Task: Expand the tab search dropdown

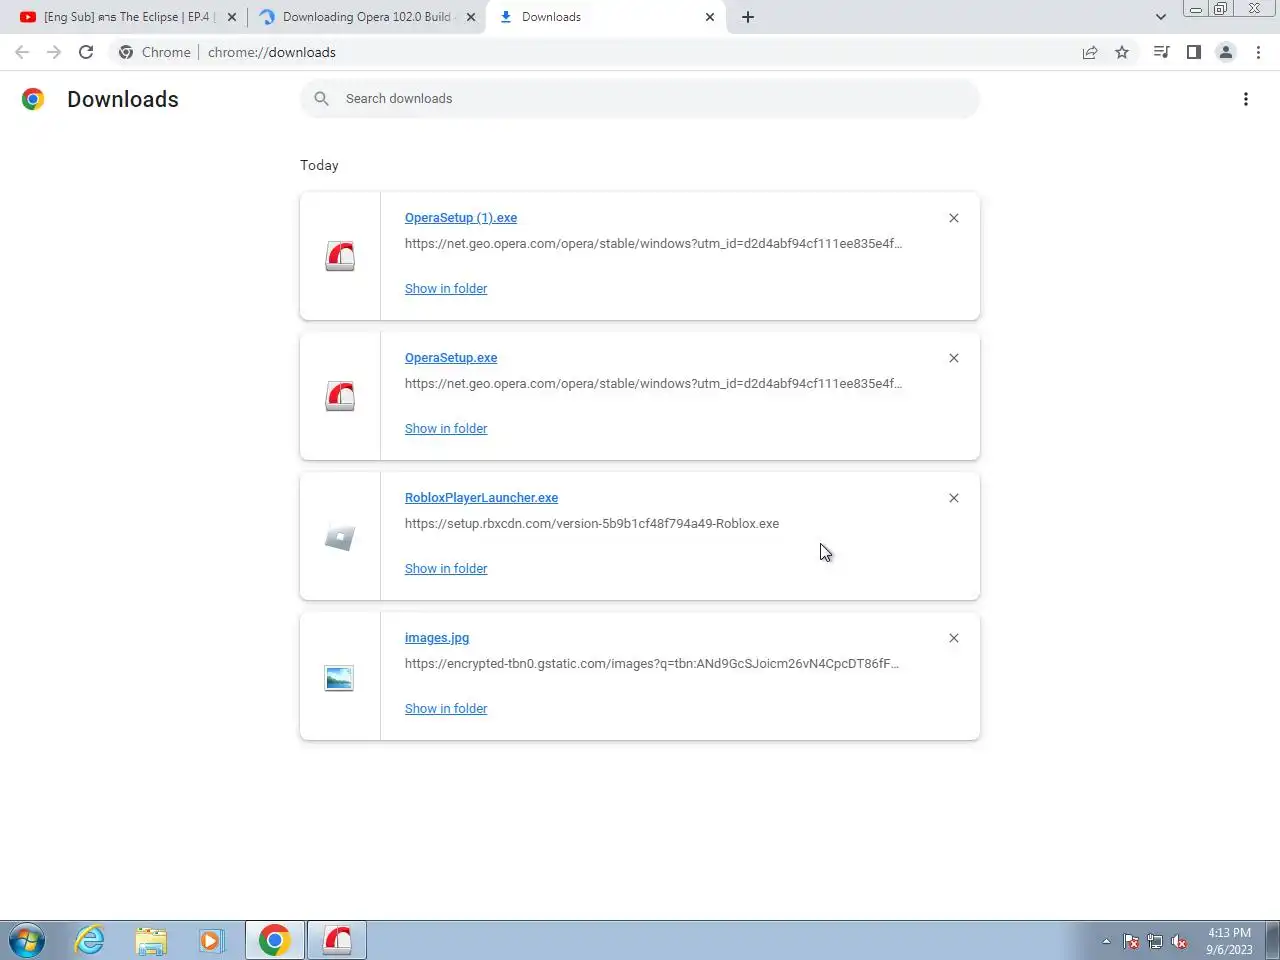Action: tap(1161, 17)
